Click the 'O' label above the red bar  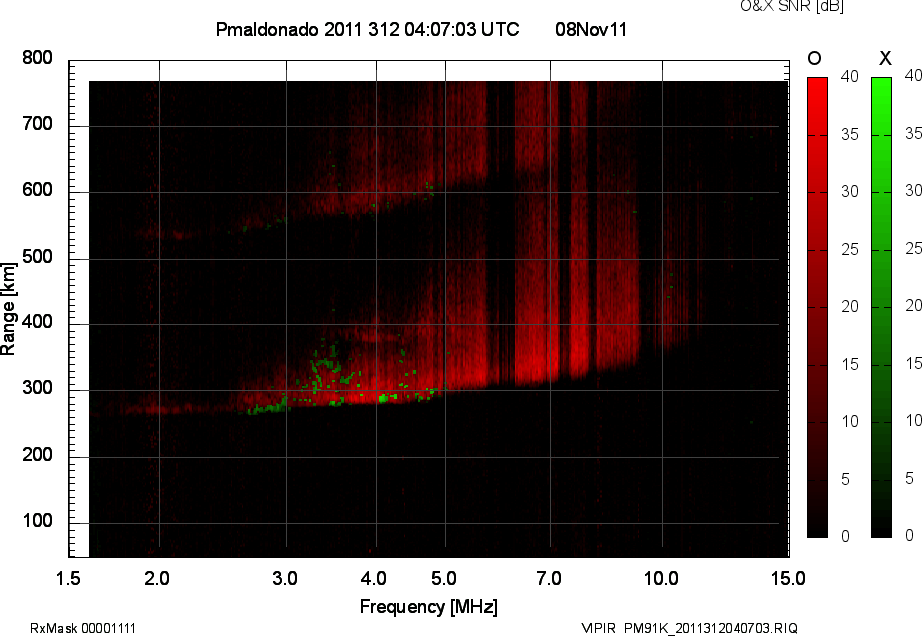click(x=814, y=58)
